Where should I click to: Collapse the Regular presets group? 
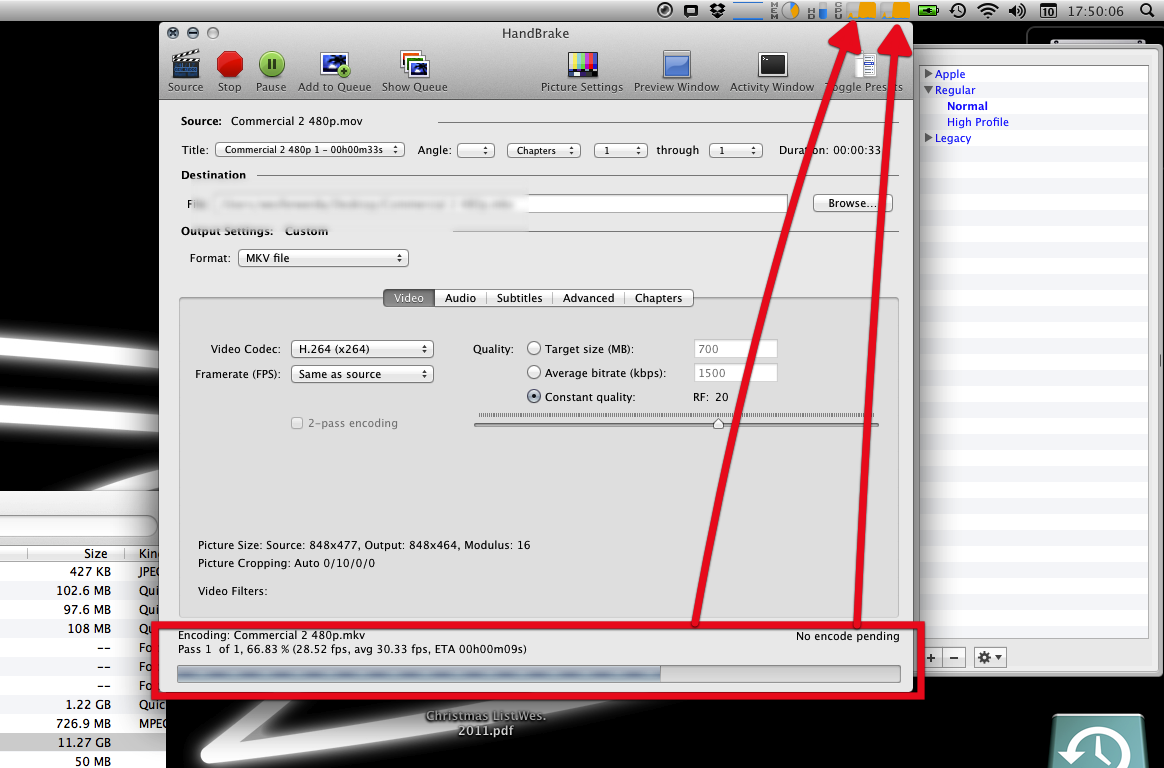[x=929, y=90]
